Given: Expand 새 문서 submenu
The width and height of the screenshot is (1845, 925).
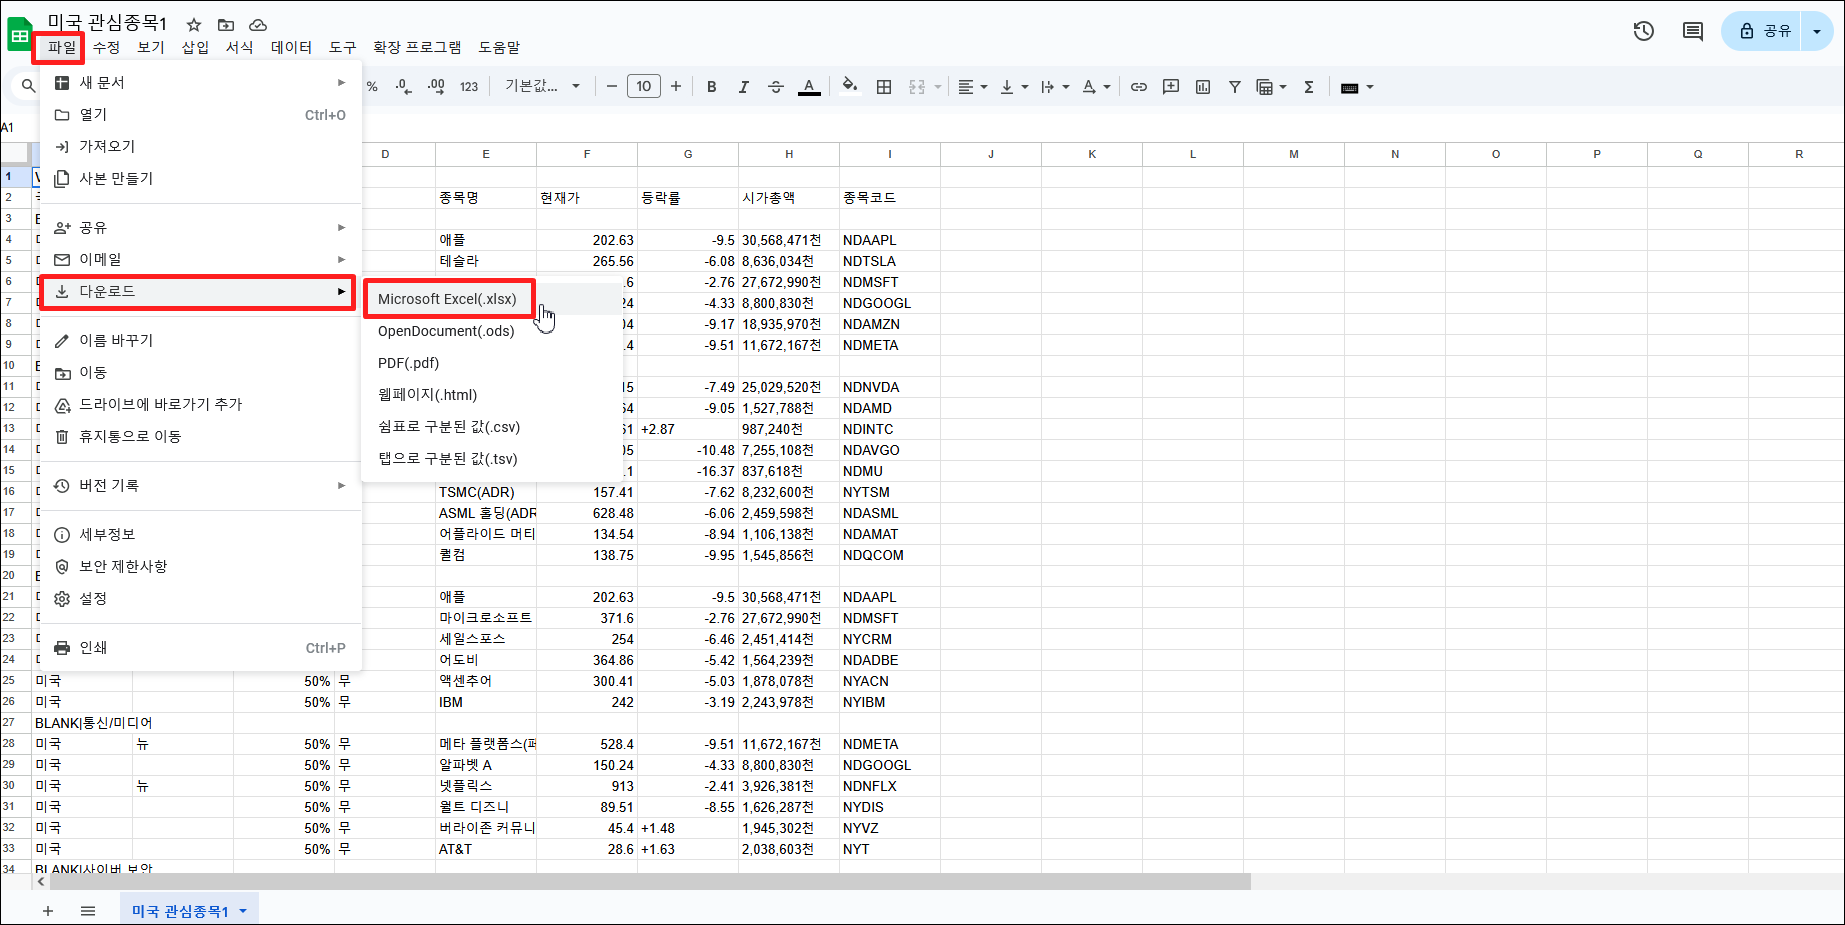Looking at the screenshot, I should click(x=200, y=82).
